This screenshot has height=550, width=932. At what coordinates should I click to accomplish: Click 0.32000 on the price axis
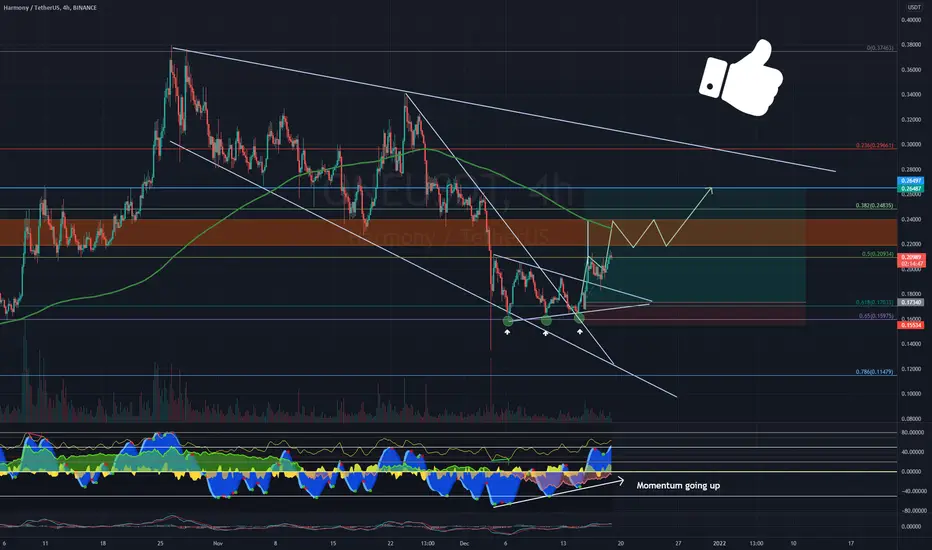911,120
